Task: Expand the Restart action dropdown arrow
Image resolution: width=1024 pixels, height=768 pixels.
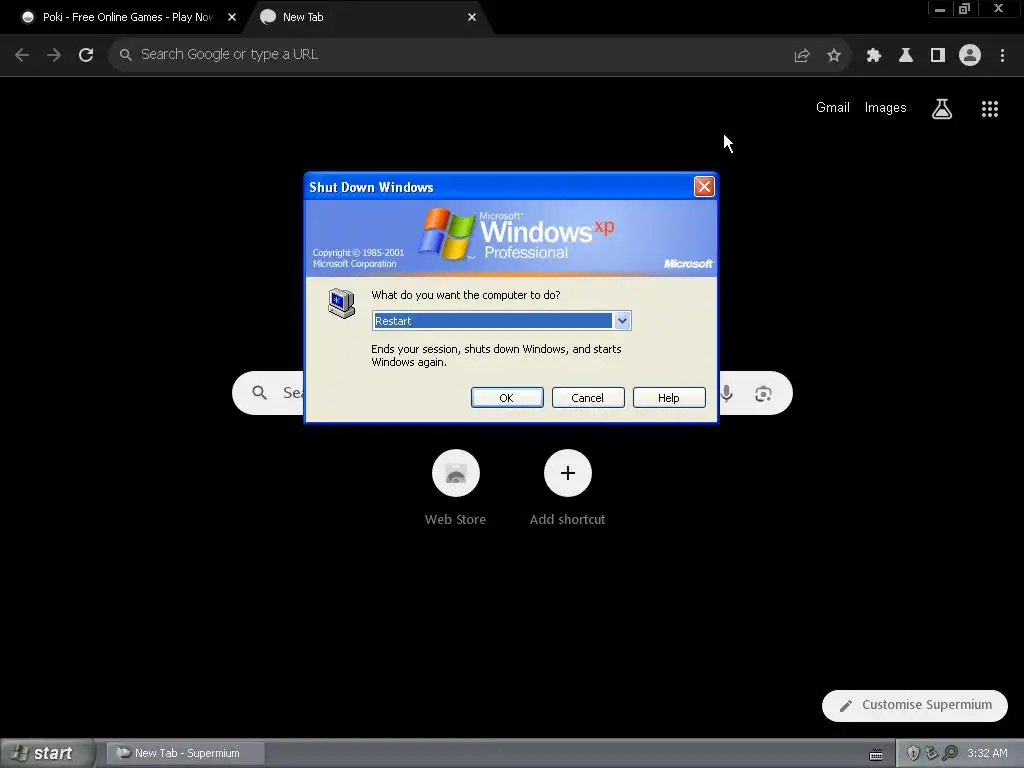Action: pos(622,321)
